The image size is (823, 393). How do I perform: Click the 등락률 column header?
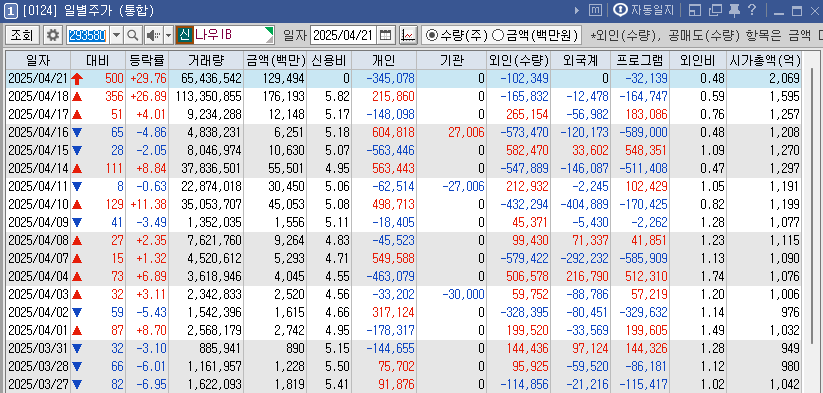[146, 60]
